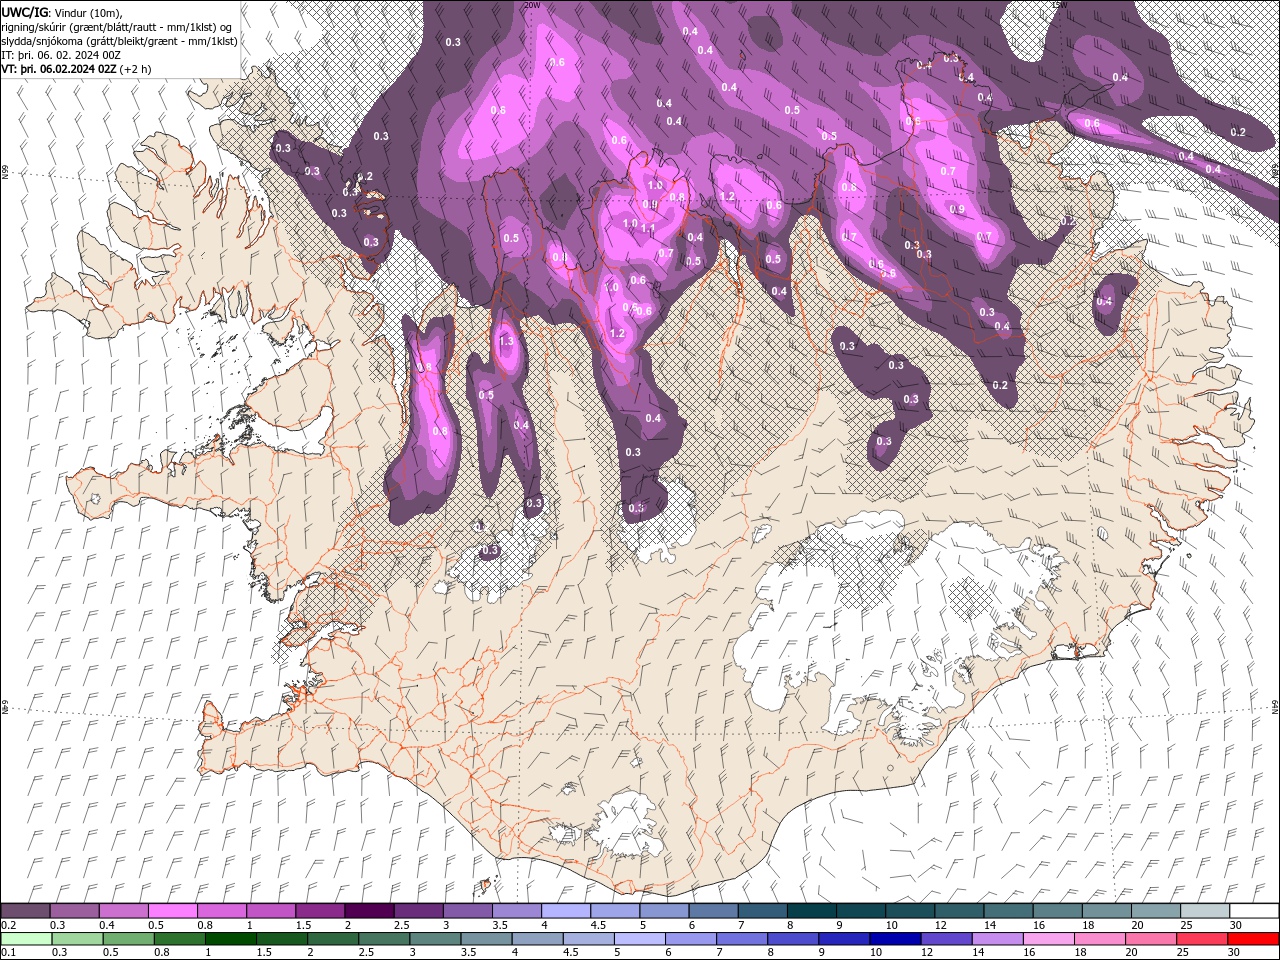Pick snow-row swatch between 0.4 and 0.5
The image size is (1280, 960).
click(123, 910)
